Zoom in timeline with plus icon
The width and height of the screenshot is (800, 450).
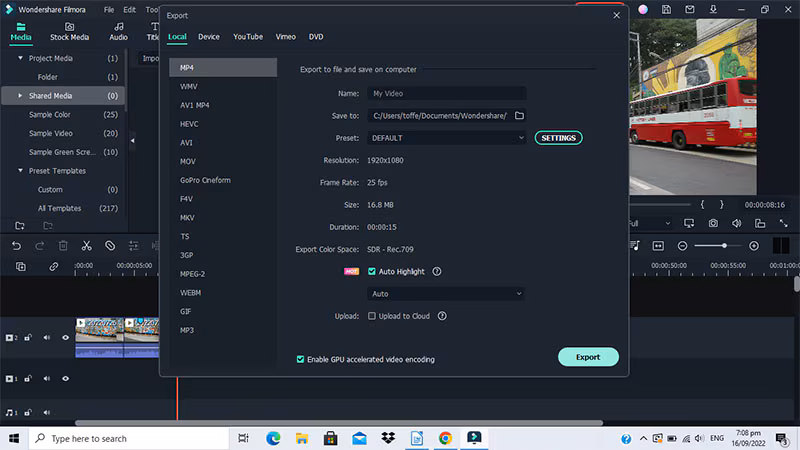[754, 246]
